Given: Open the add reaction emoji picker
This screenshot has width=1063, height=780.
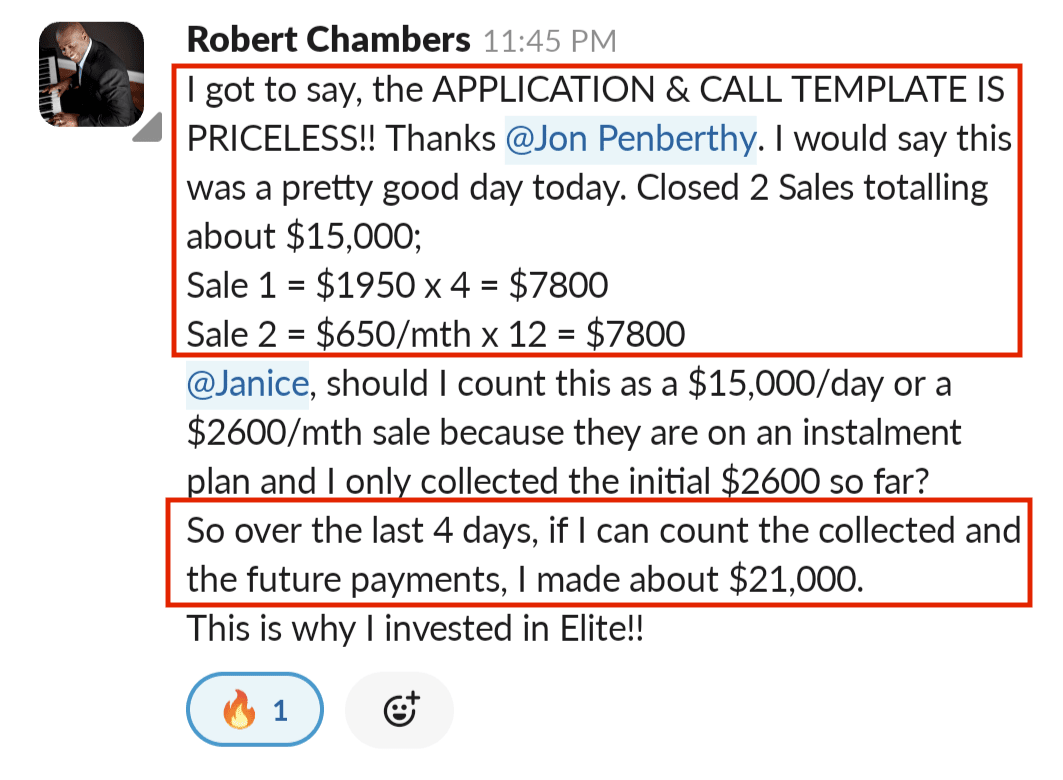Looking at the screenshot, I should tap(399, 710).
